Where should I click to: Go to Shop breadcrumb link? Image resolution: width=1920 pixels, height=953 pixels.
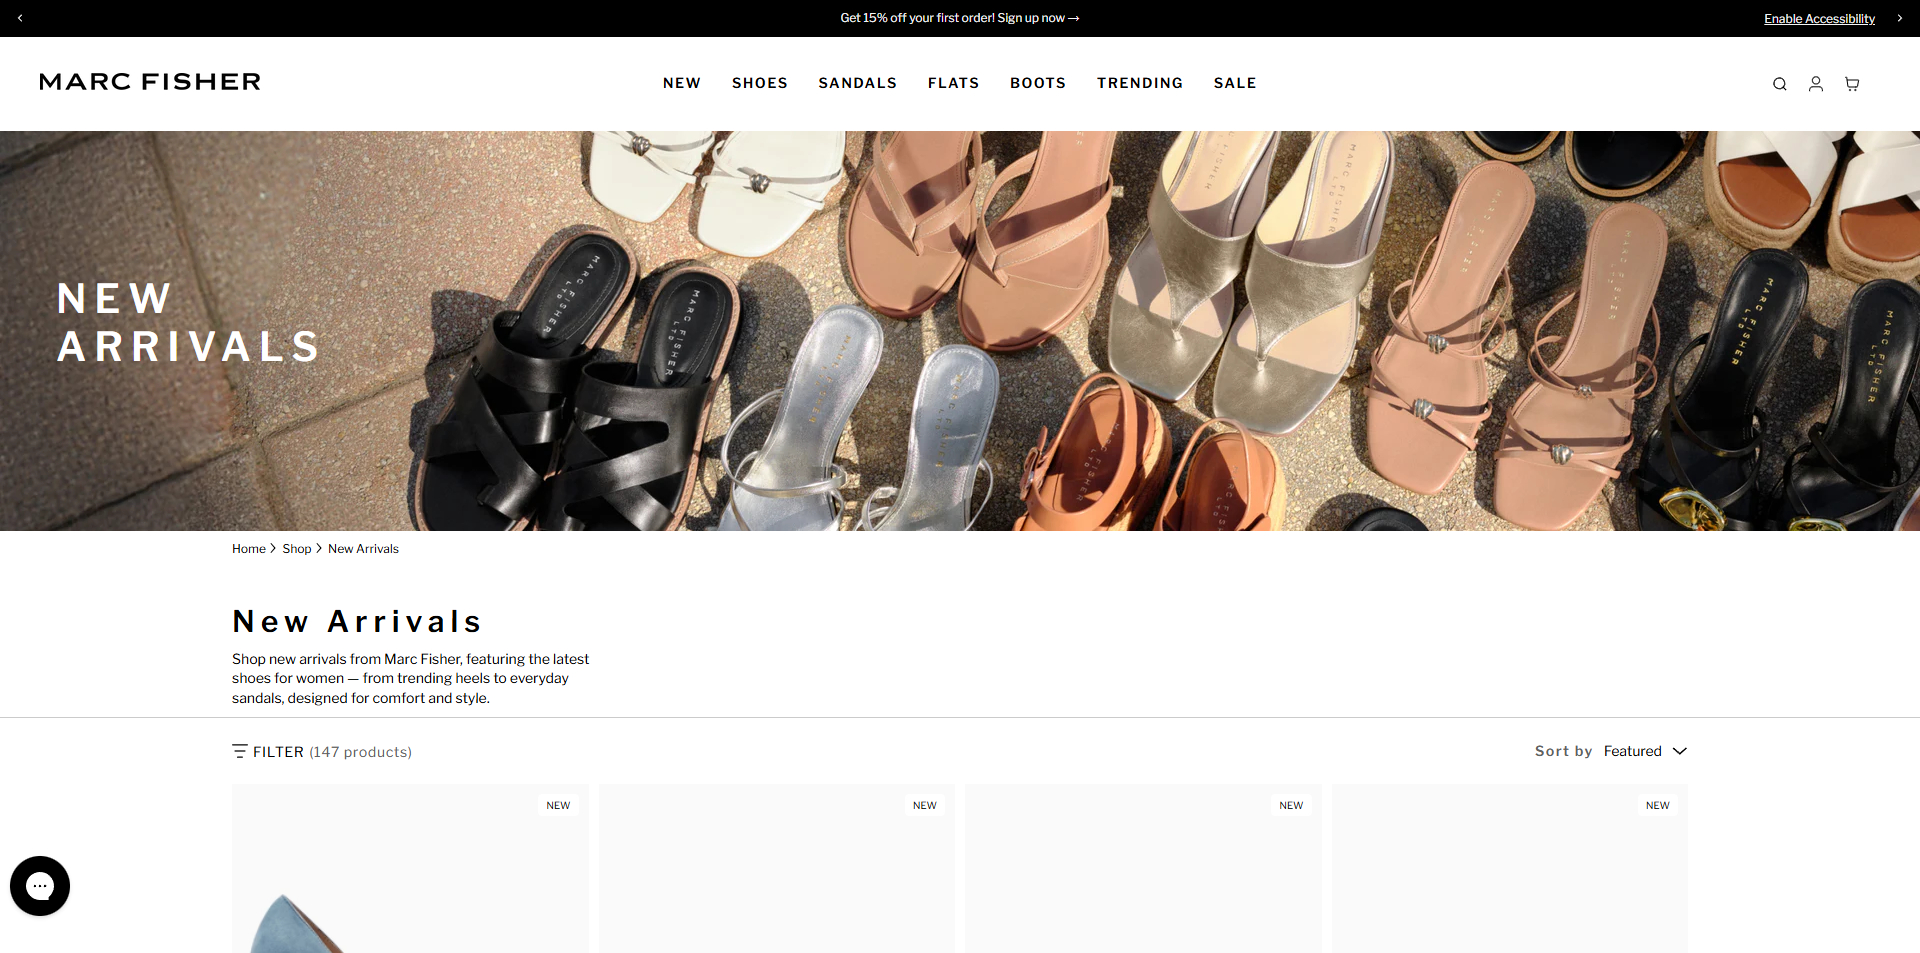(x=296, y=549)
